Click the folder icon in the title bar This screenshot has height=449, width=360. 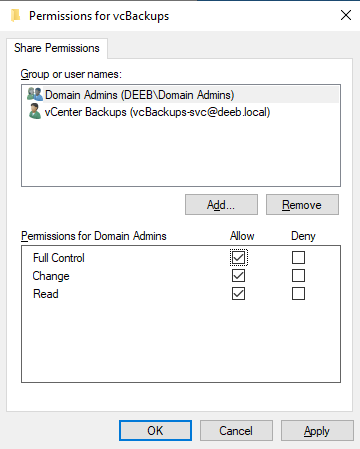[x=15, y=16]
